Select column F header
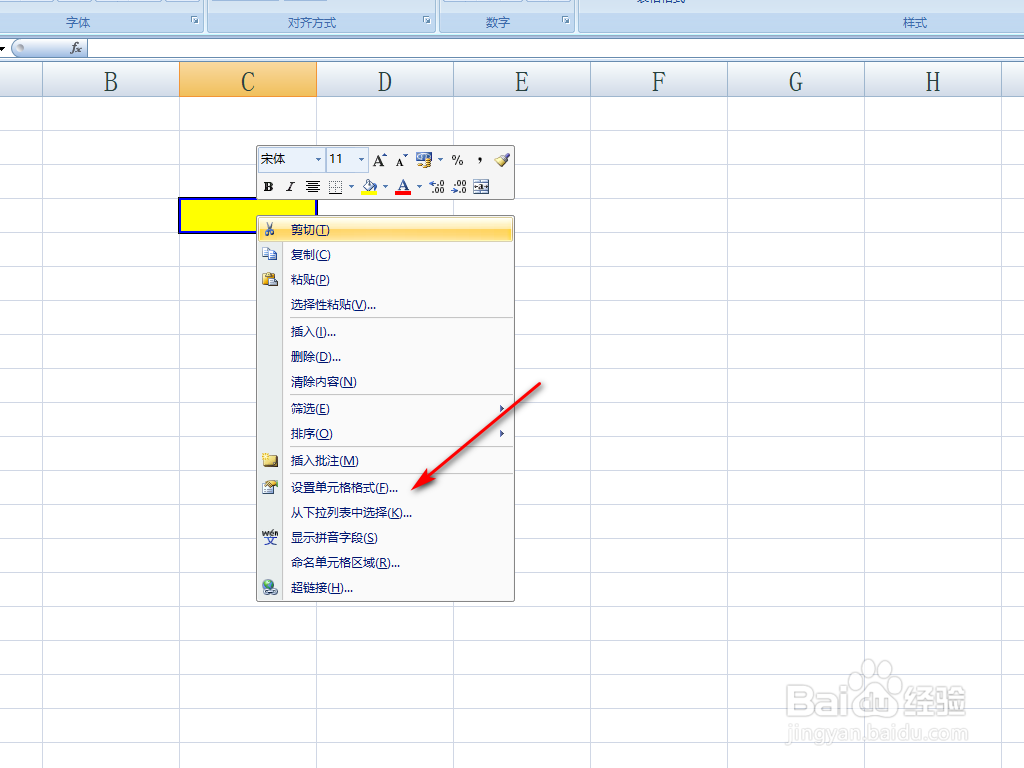The height and width of the screenshot is (768, 1024). (659, 81)
